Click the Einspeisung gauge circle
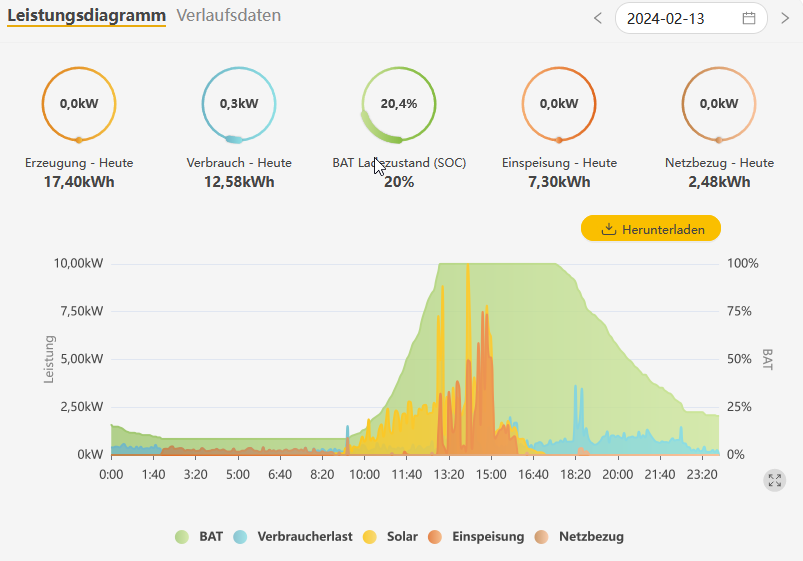The width and height of the screenshot is (803, 561). coord(559,103)
